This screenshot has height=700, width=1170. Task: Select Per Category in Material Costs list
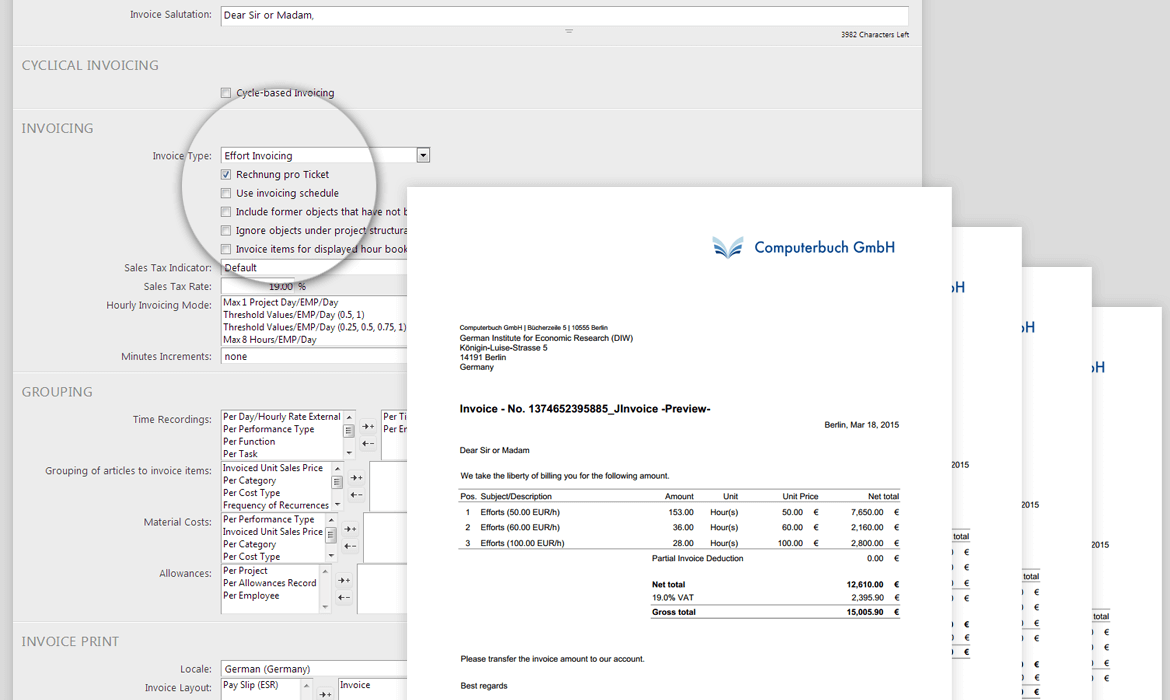pos(249,544)
